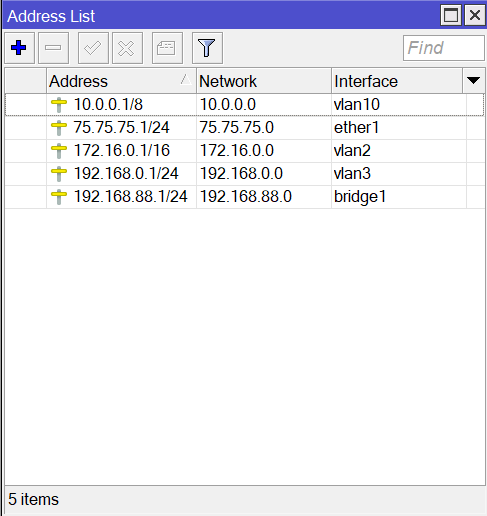Click the yellow icon beside 10.0.0.1/8

click(x=59, y=105)
